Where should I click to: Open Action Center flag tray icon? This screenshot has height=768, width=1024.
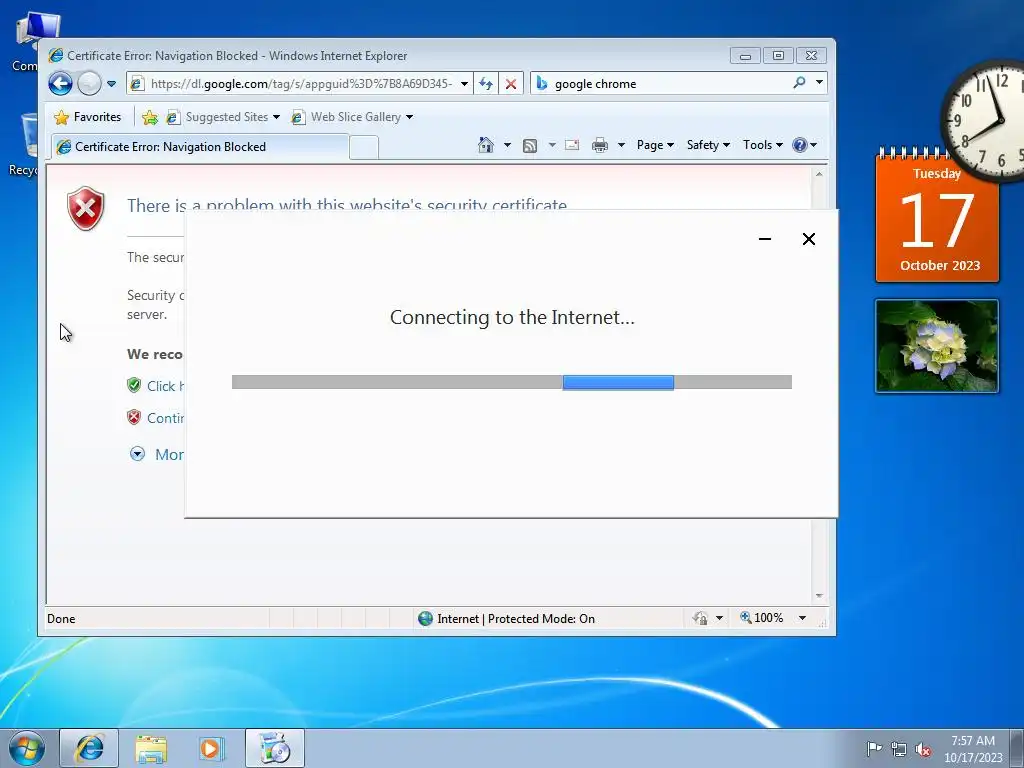874,749
